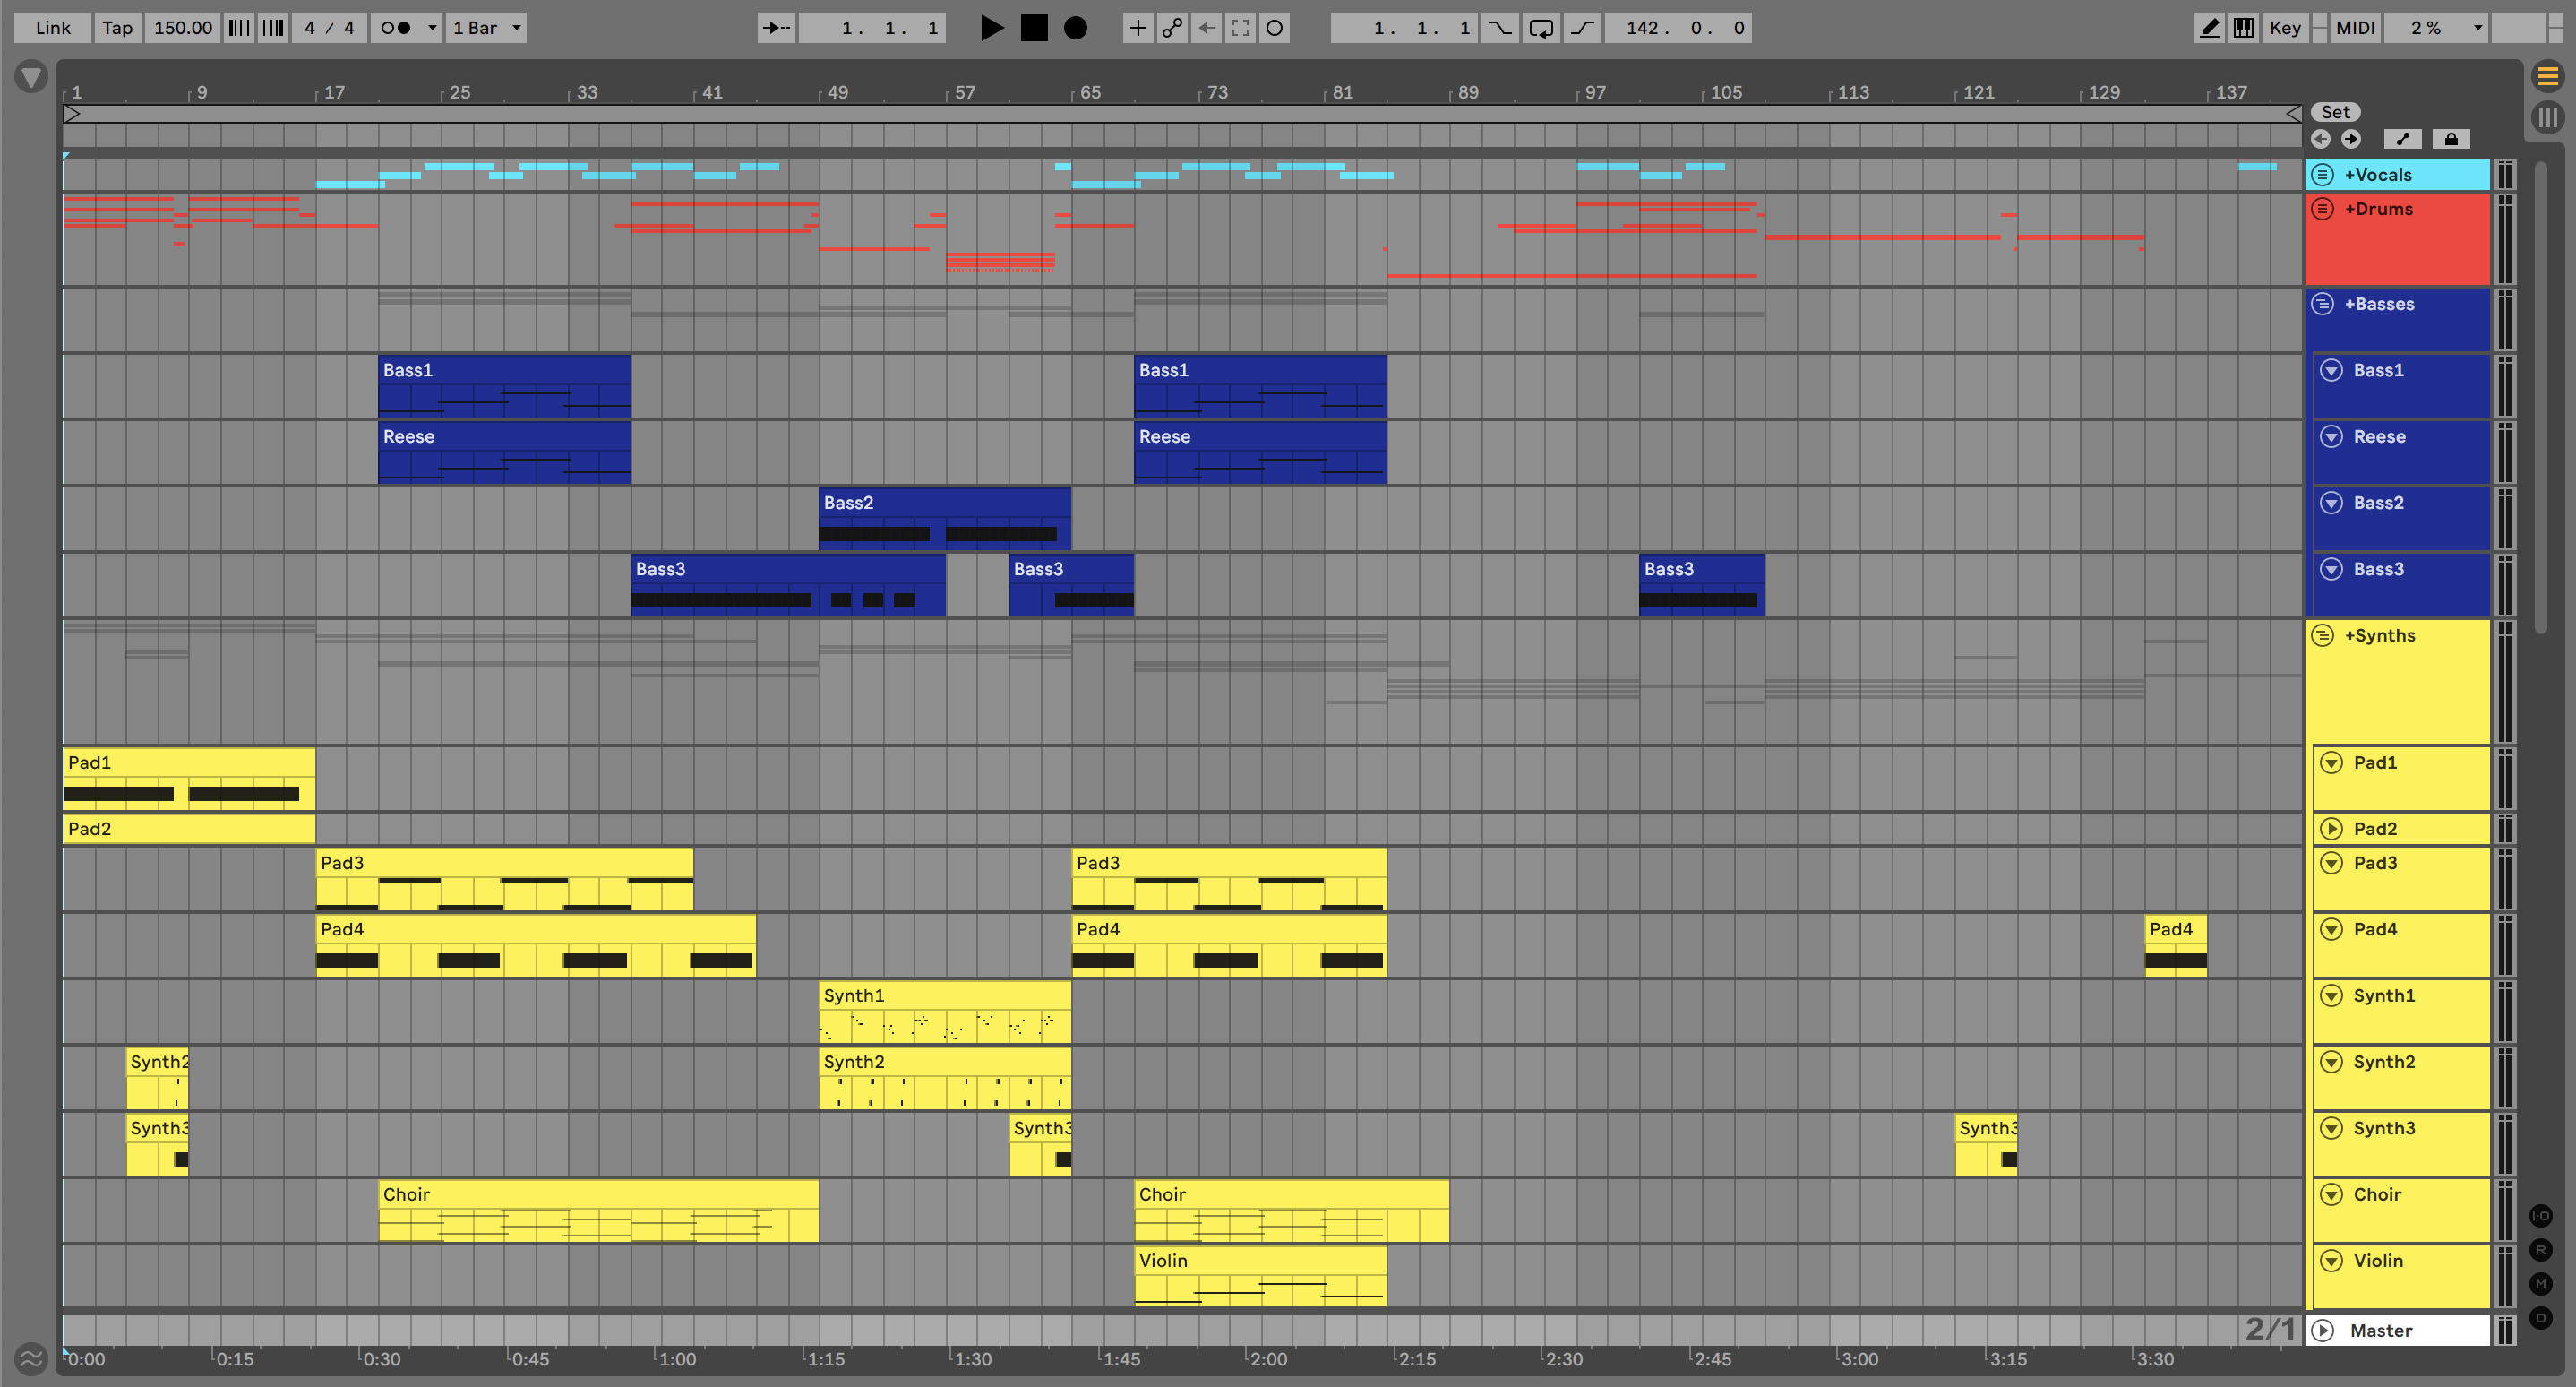Enable Draw Mode pencil icon
Screen dimensions: 2576x1387
[2210, 28]
